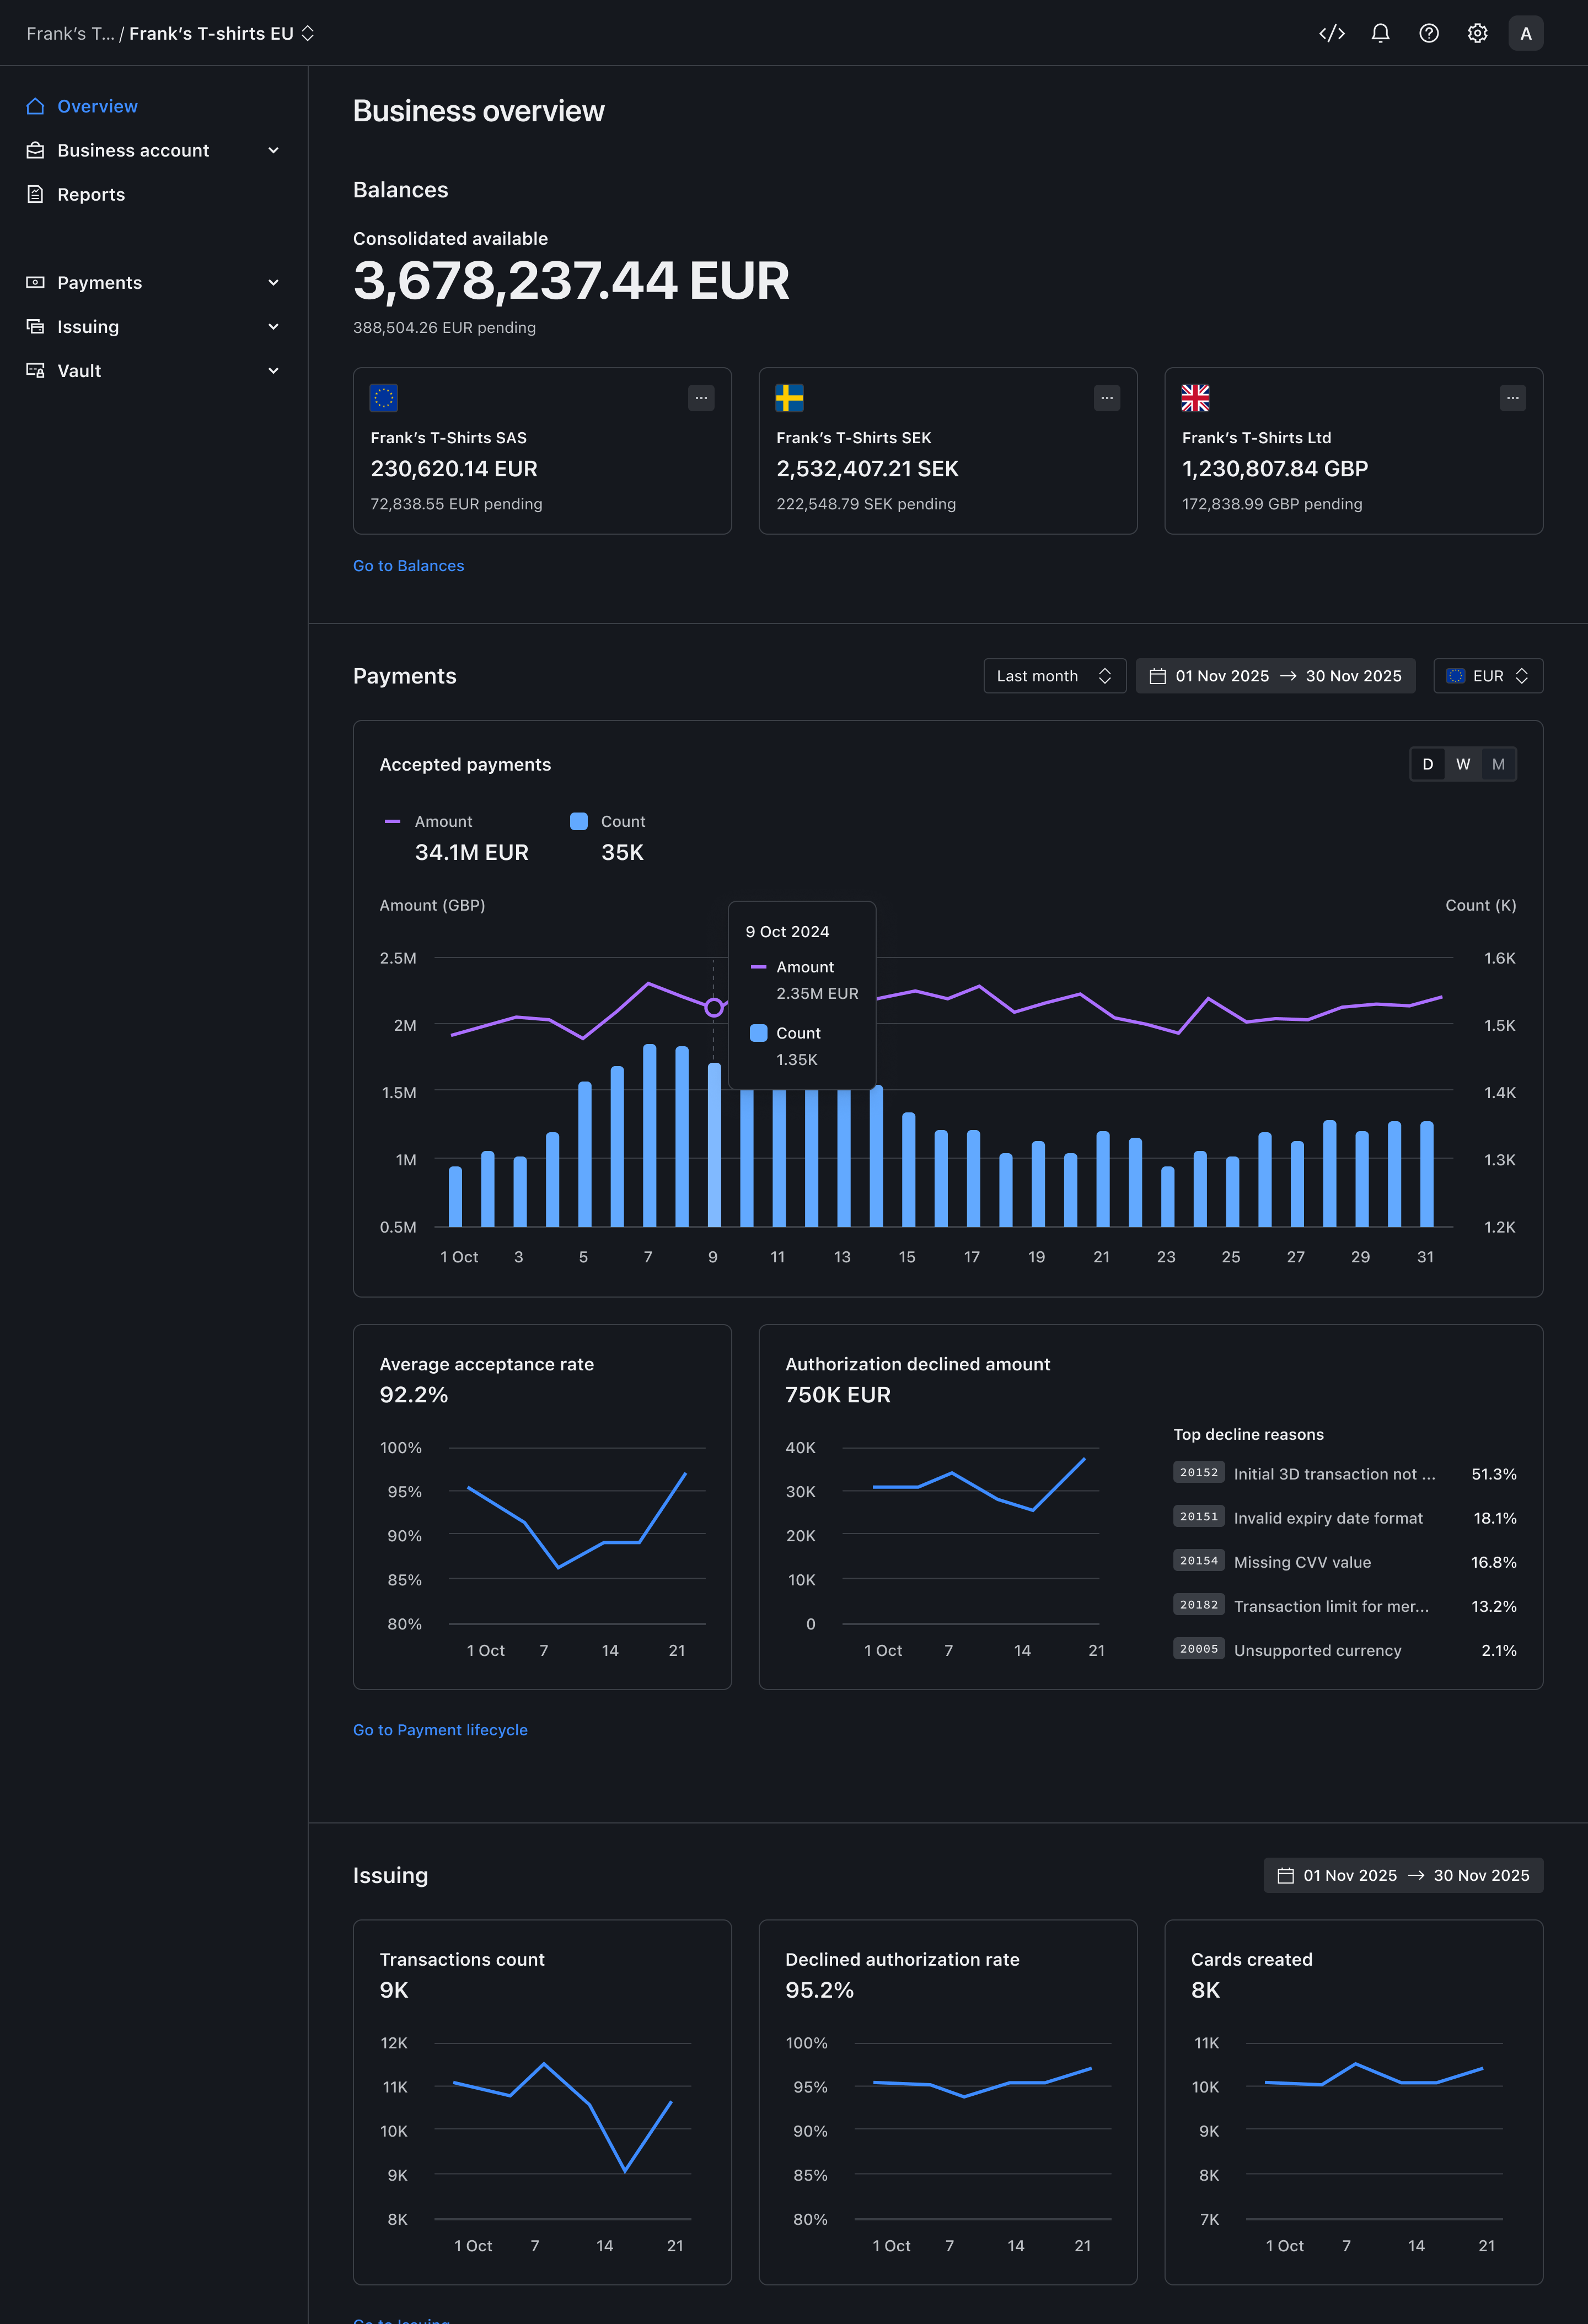Viewport: 1588px width, 2324px height.
Task: Click the Go to Balances link
Action: (408, 566)
